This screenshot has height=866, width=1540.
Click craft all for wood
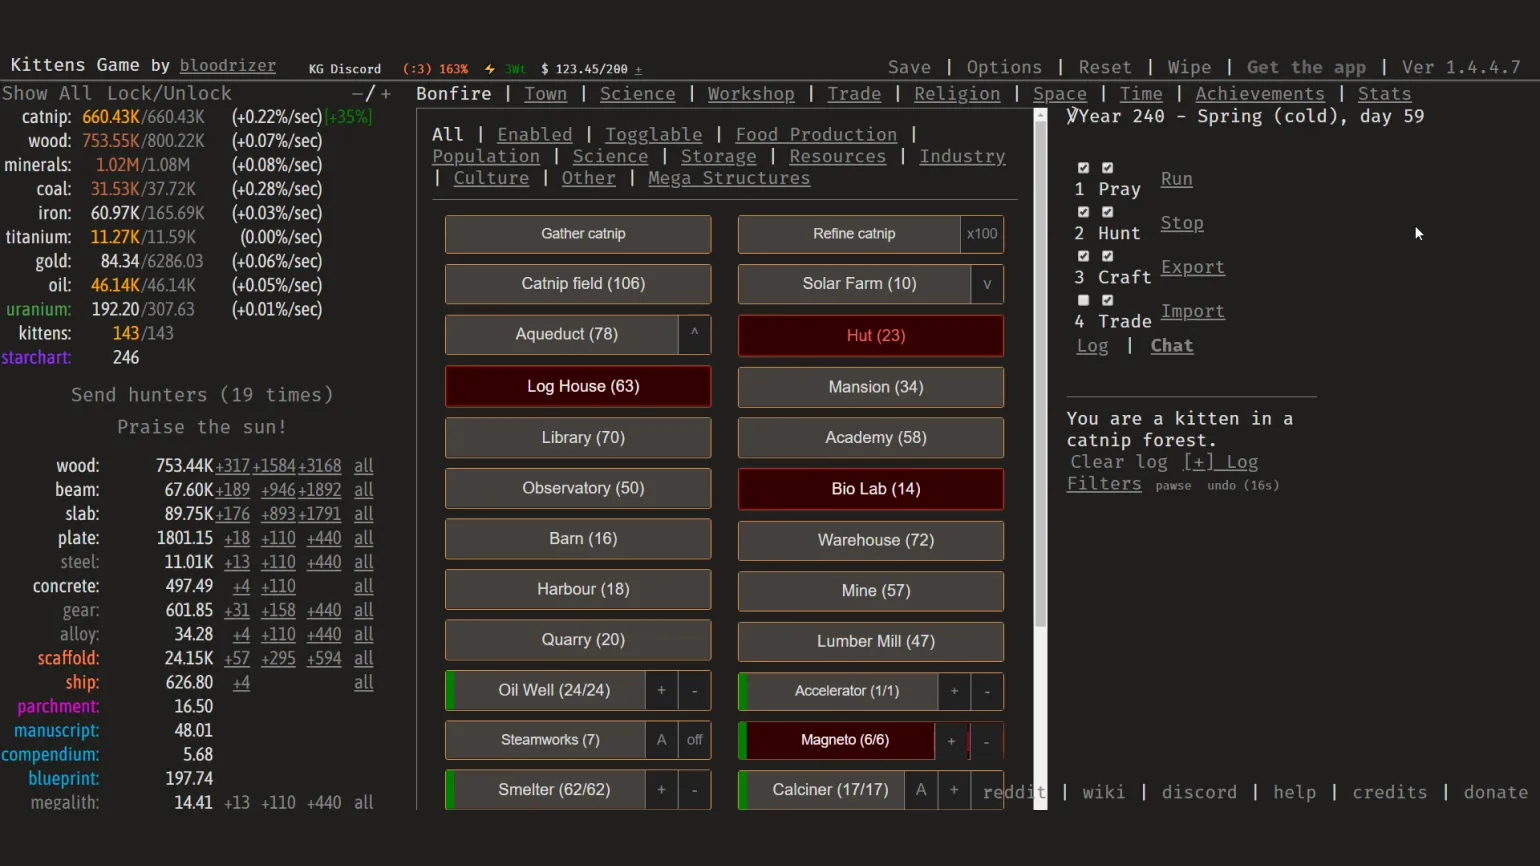point(363,466)
